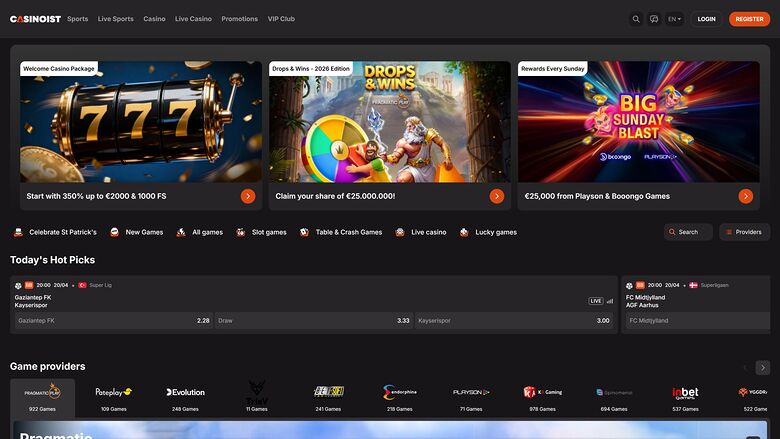Open the Welcome Casino Package 777 banner
This screenshot has height=439, width=780.
coord(141,122)
